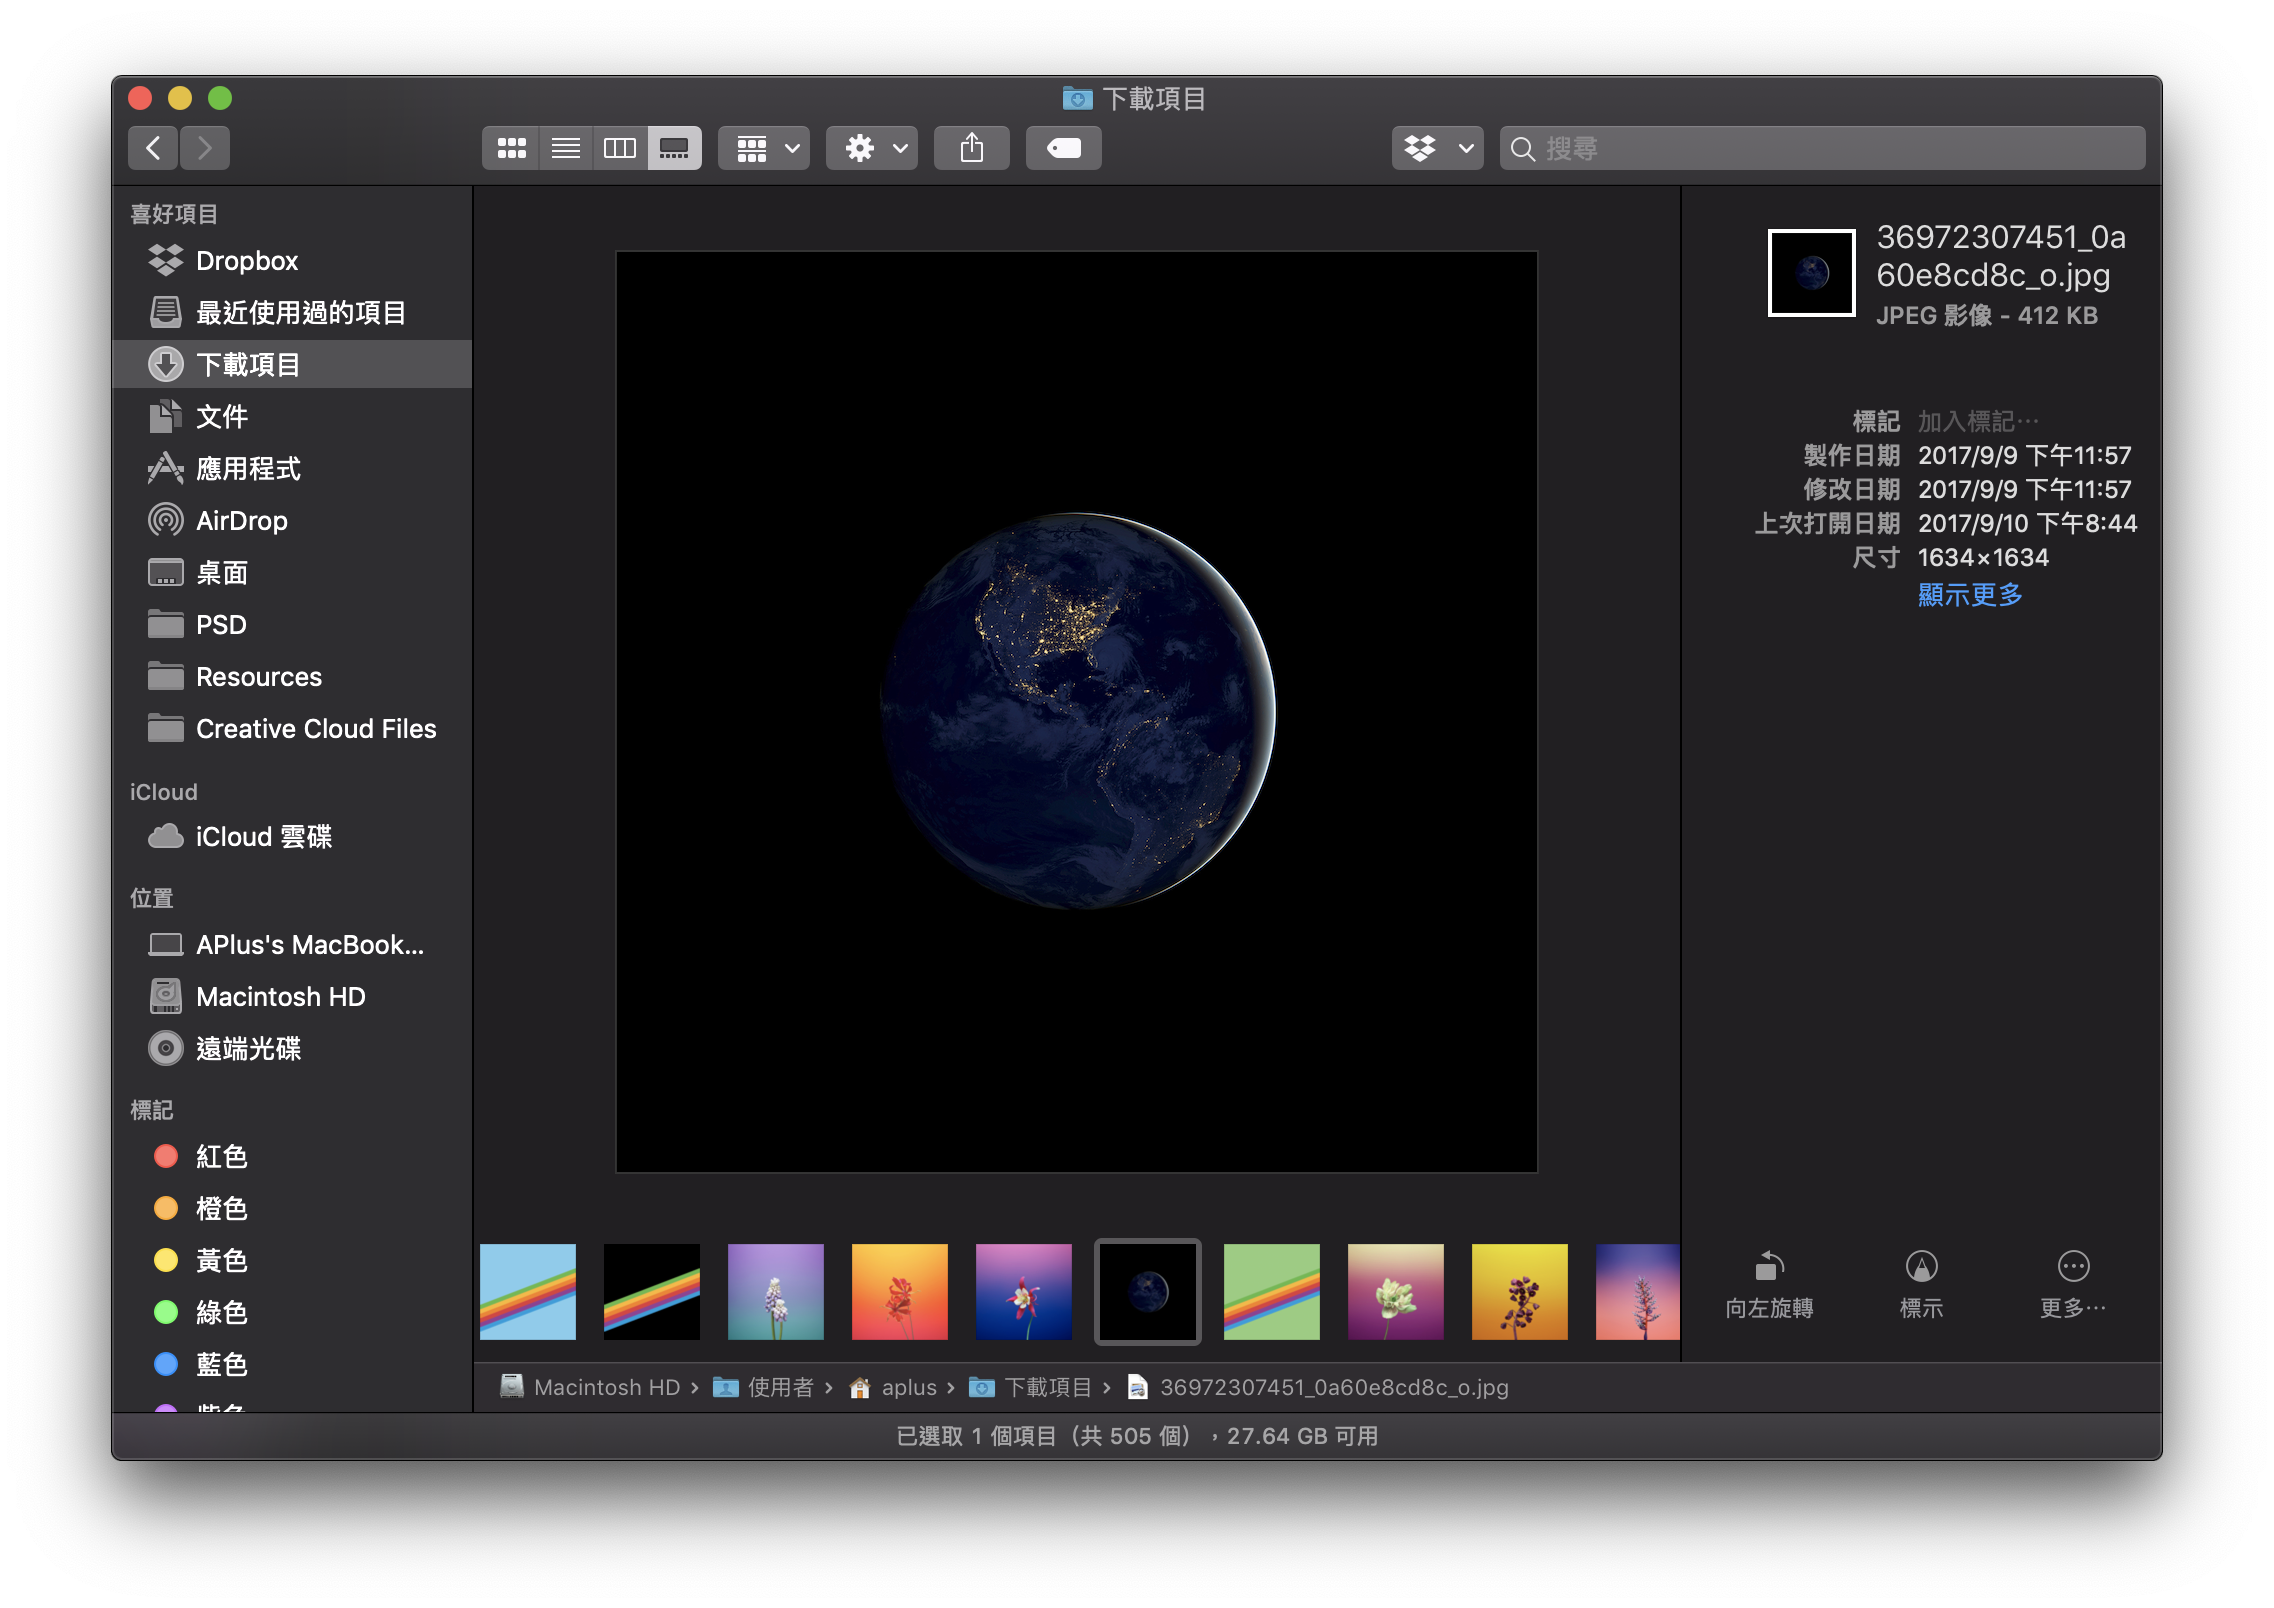Open the gear action menu
Viewport: 2274px width, 1608px height.
point(872,148)
